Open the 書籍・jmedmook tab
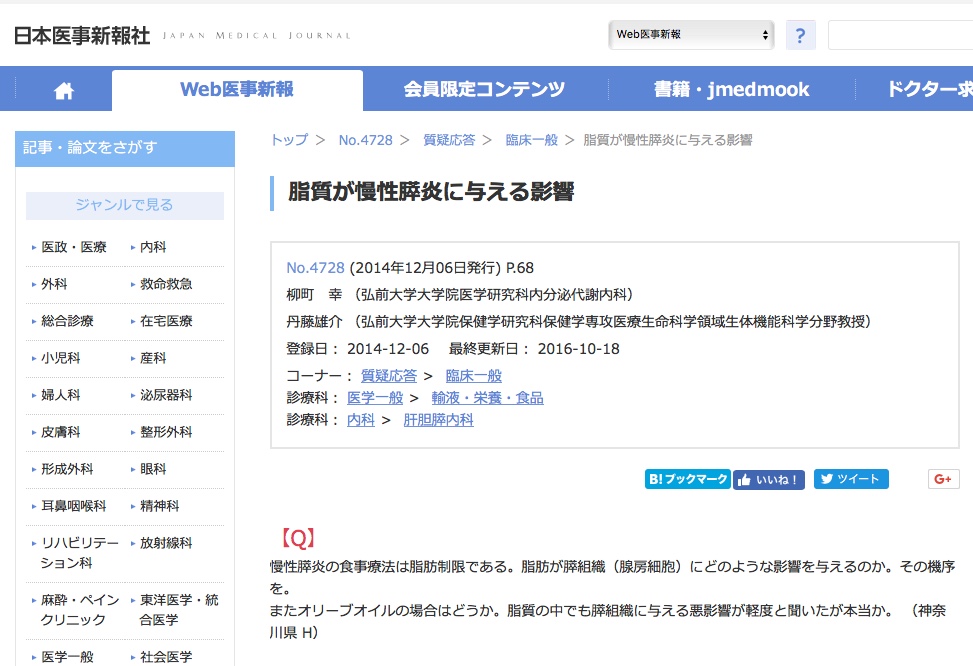Viewport: 973px width, 666px height. (x=731, y=90)
